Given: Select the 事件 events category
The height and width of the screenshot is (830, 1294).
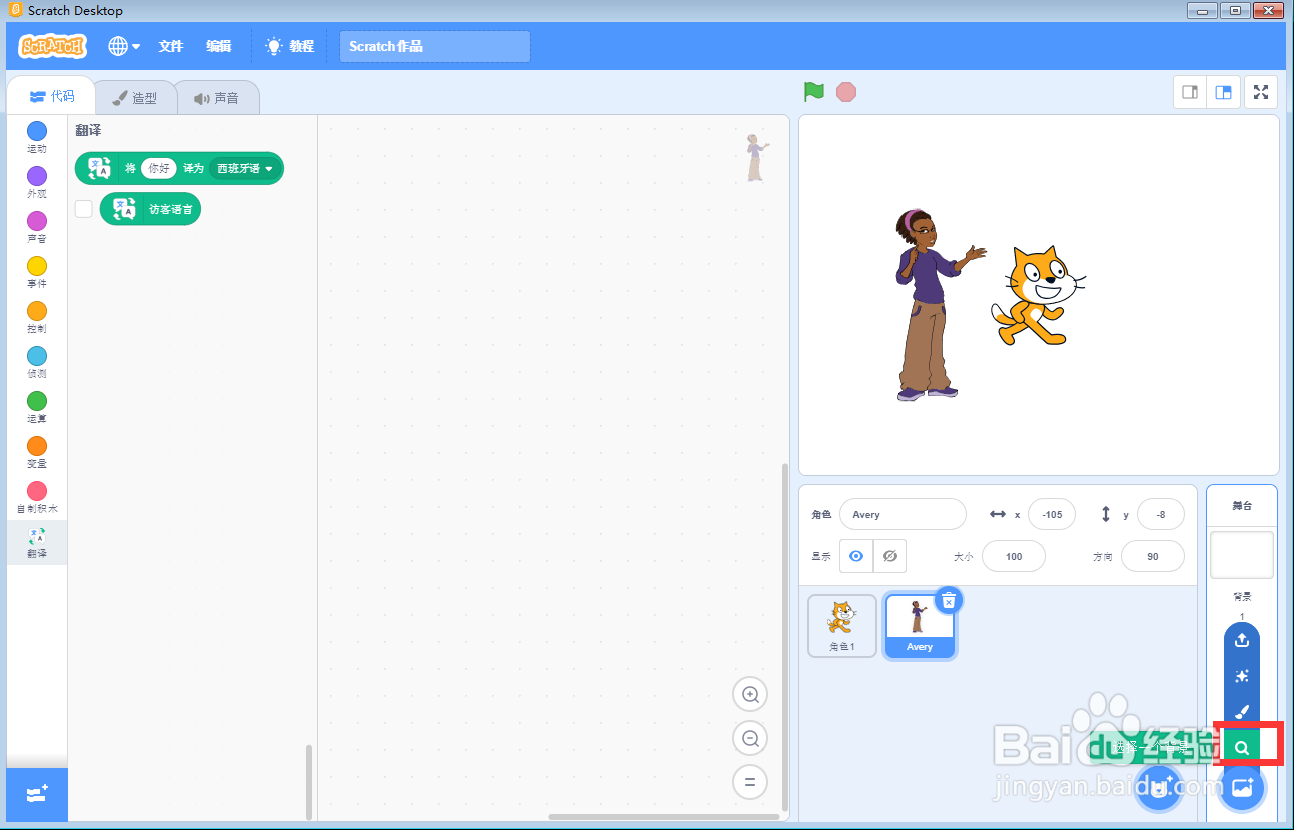Looking at the screenshot, I should (x=37, y=273).
